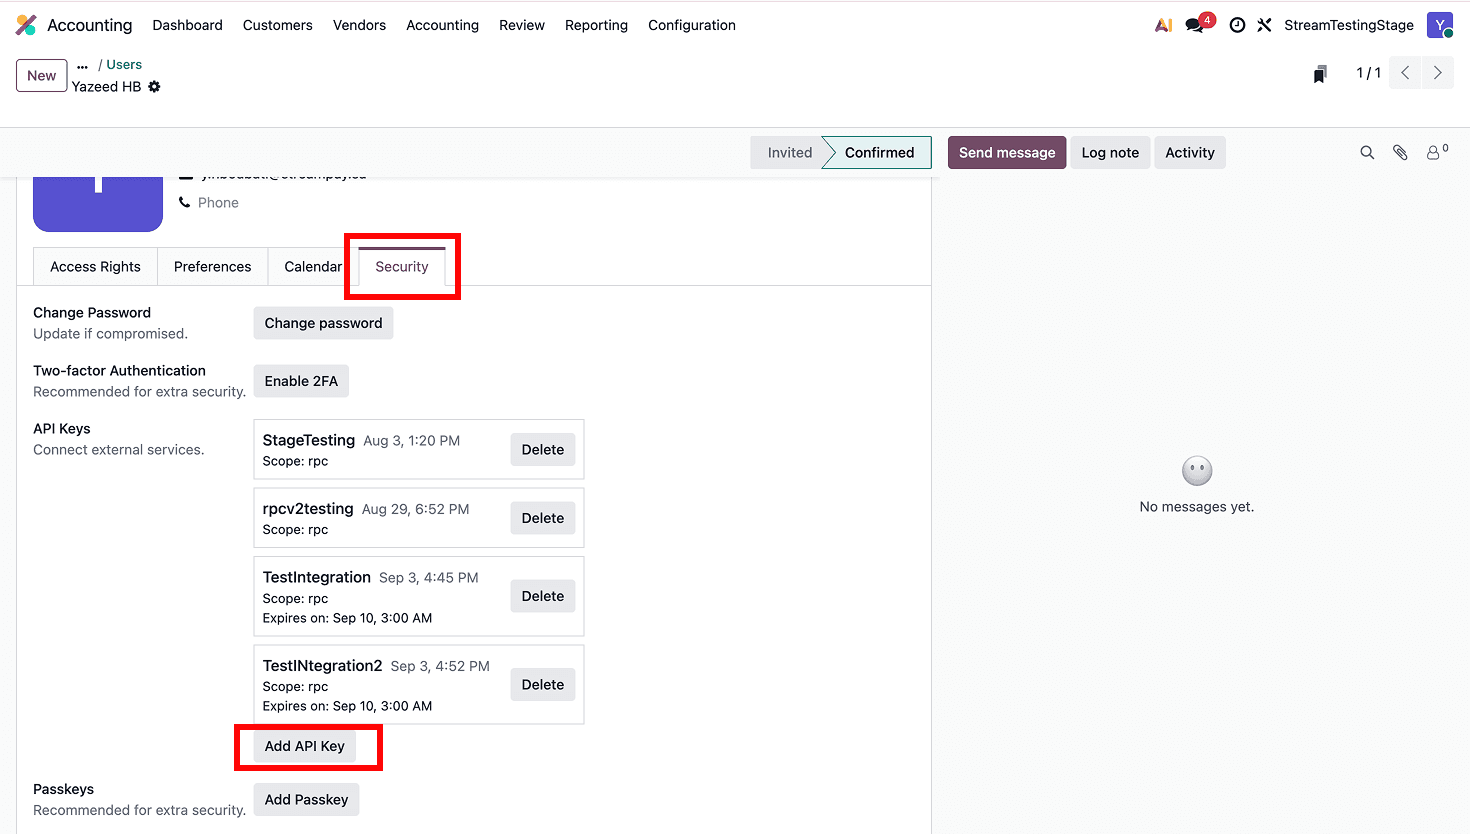The width and height of the screenshot is (1470, 834).
Task: Open the Review menu
Action: coord(522,25)
